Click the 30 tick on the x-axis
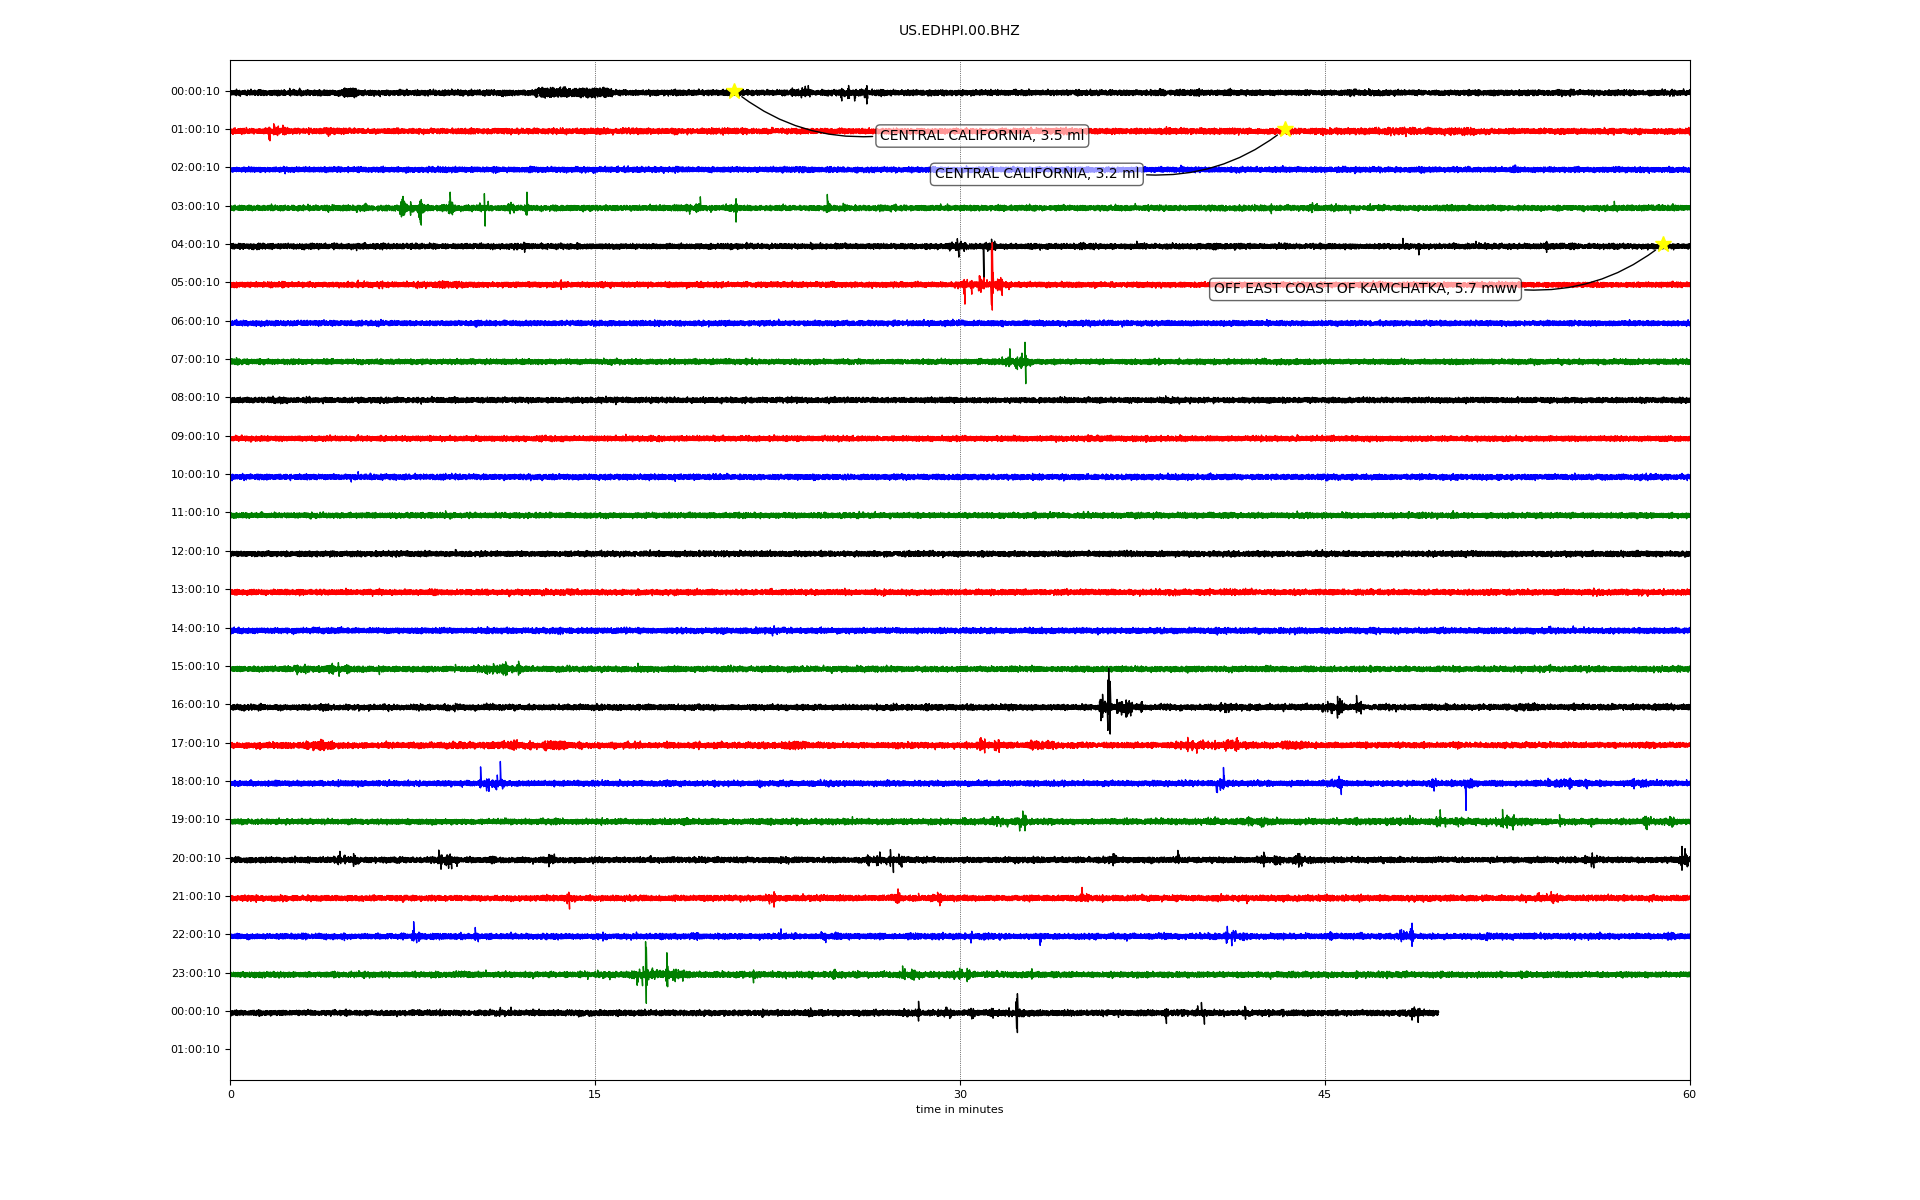Screen dimensions: 1920x1200 point(960,1094)
